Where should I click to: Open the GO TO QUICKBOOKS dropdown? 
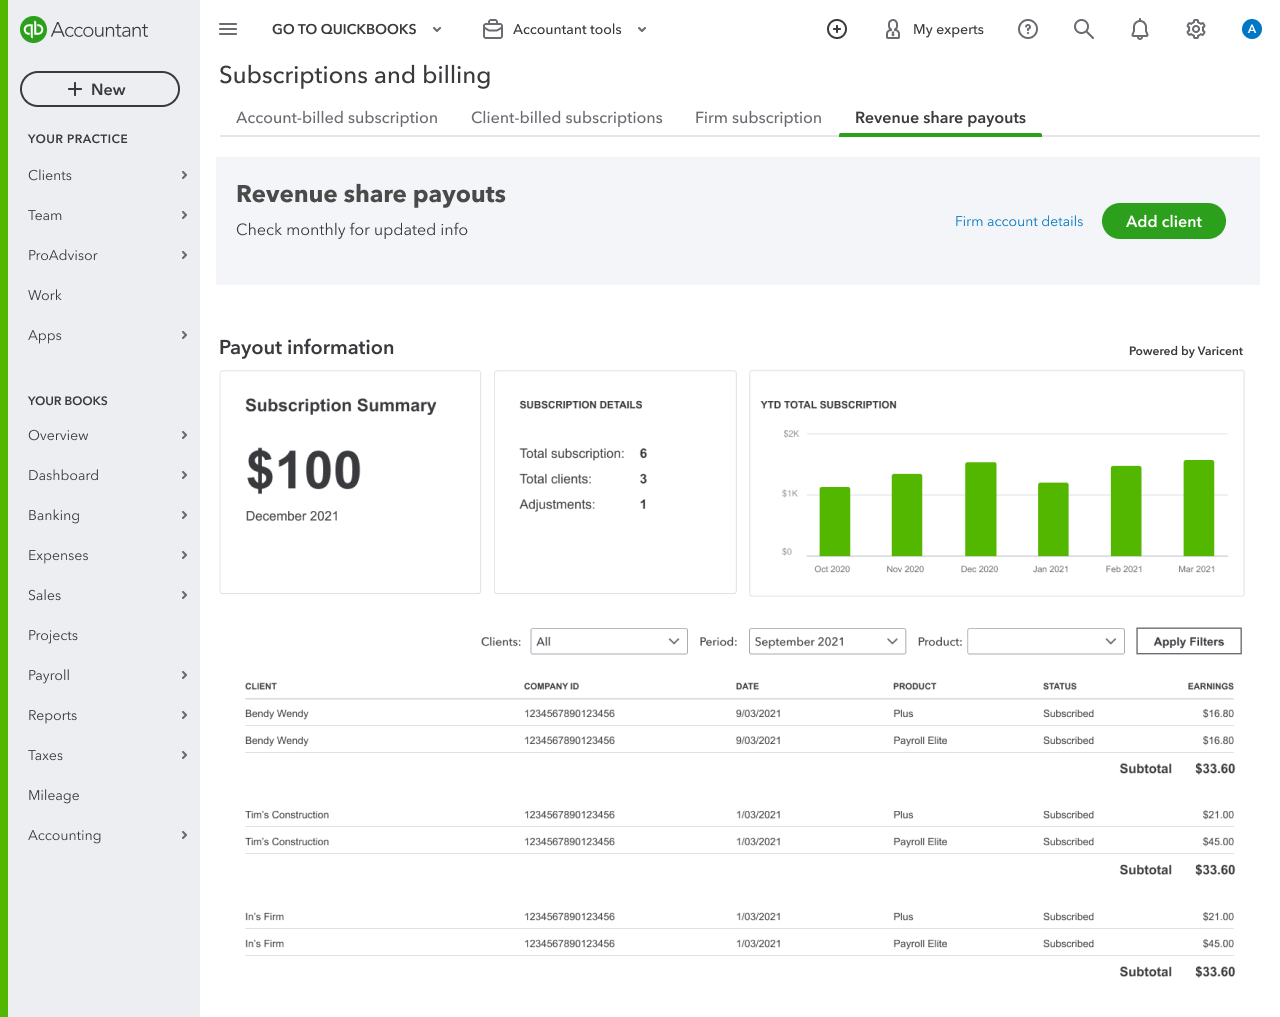(356, 29)
